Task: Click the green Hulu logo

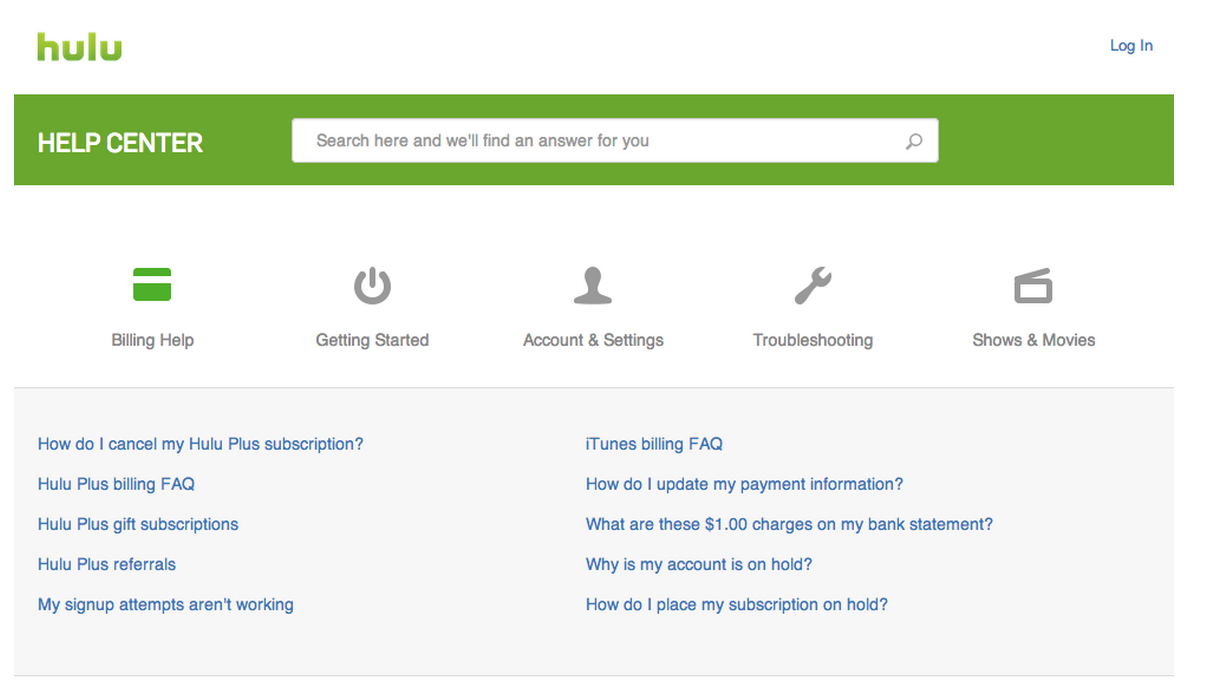Action: coord(80,46)
